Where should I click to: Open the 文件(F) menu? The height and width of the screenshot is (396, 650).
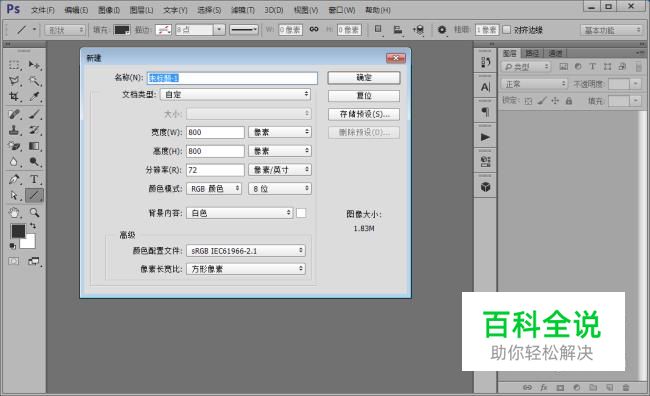tap(43, 10)
